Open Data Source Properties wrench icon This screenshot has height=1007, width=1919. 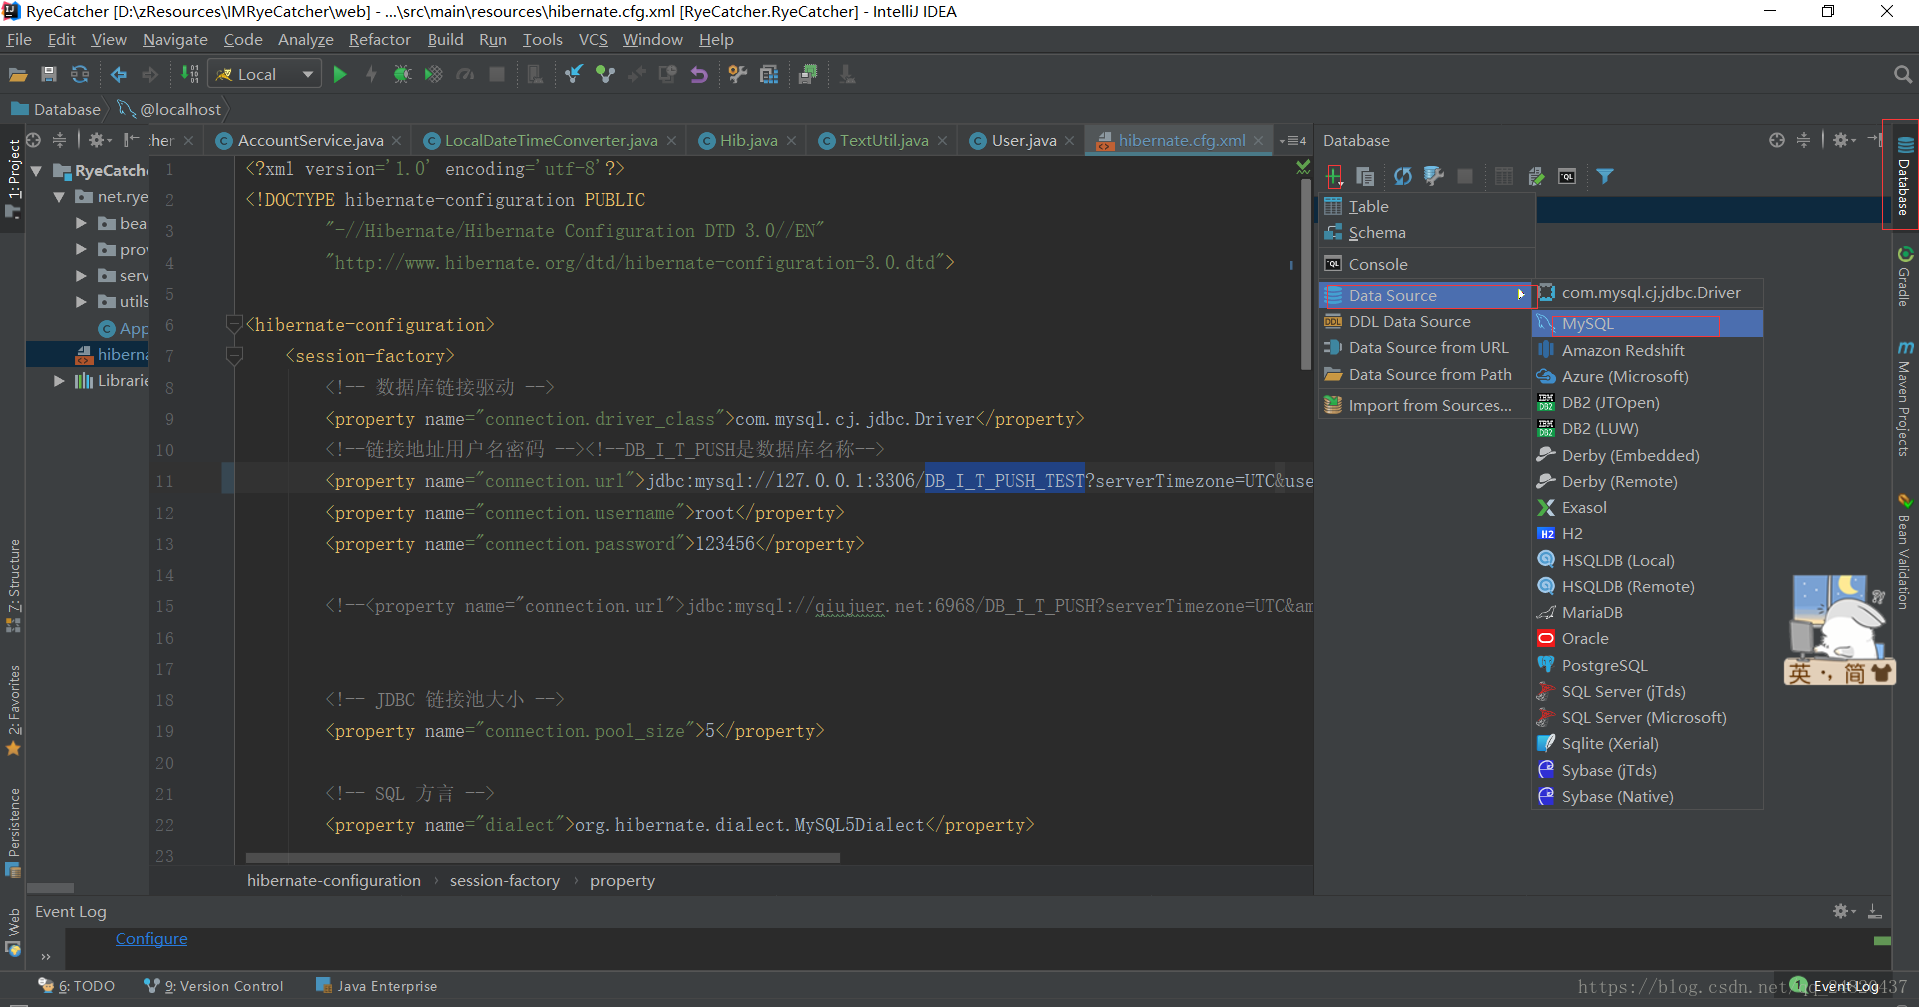click(x=1434, y=177)
